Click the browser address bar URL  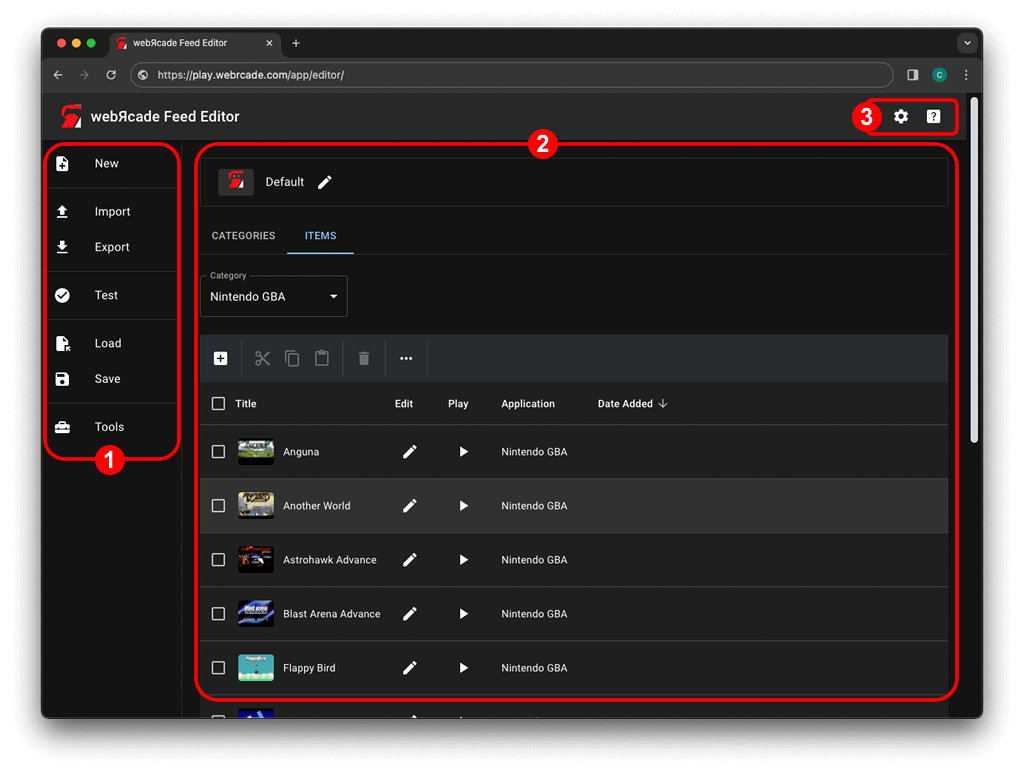[x=511, y=75]
